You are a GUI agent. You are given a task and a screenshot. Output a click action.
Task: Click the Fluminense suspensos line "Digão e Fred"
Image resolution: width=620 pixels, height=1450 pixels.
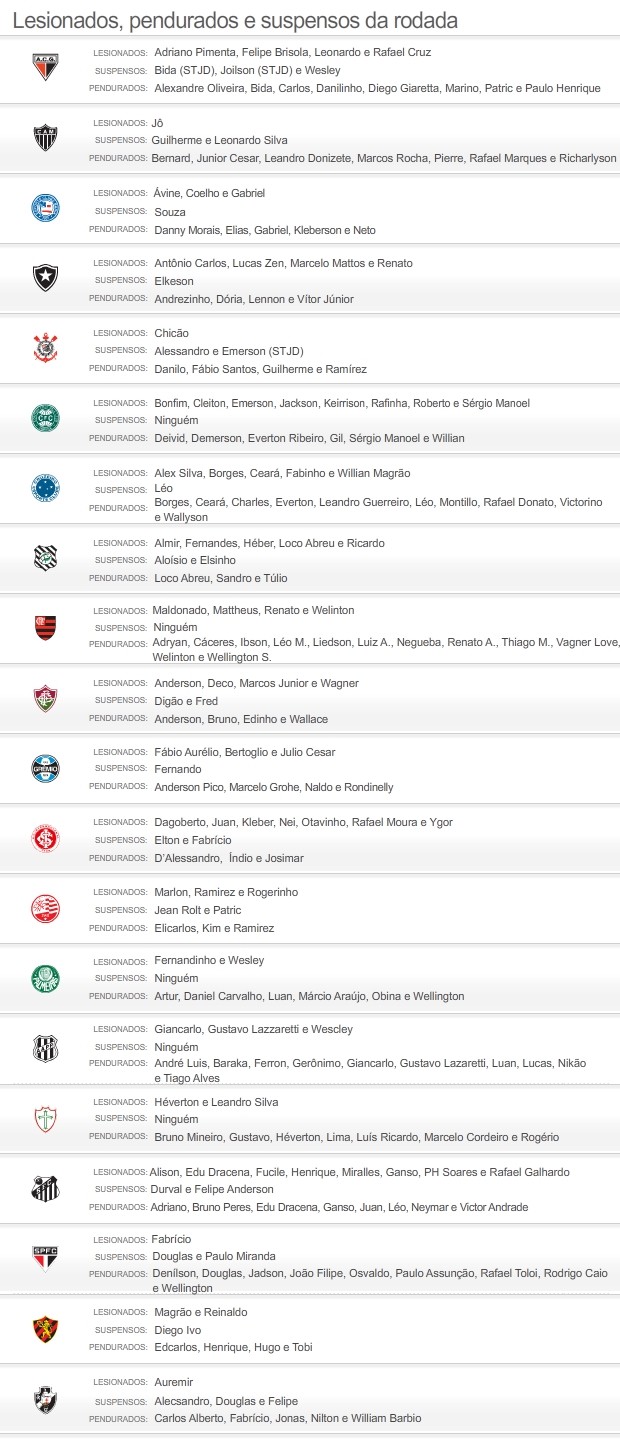tap(186, 701)
